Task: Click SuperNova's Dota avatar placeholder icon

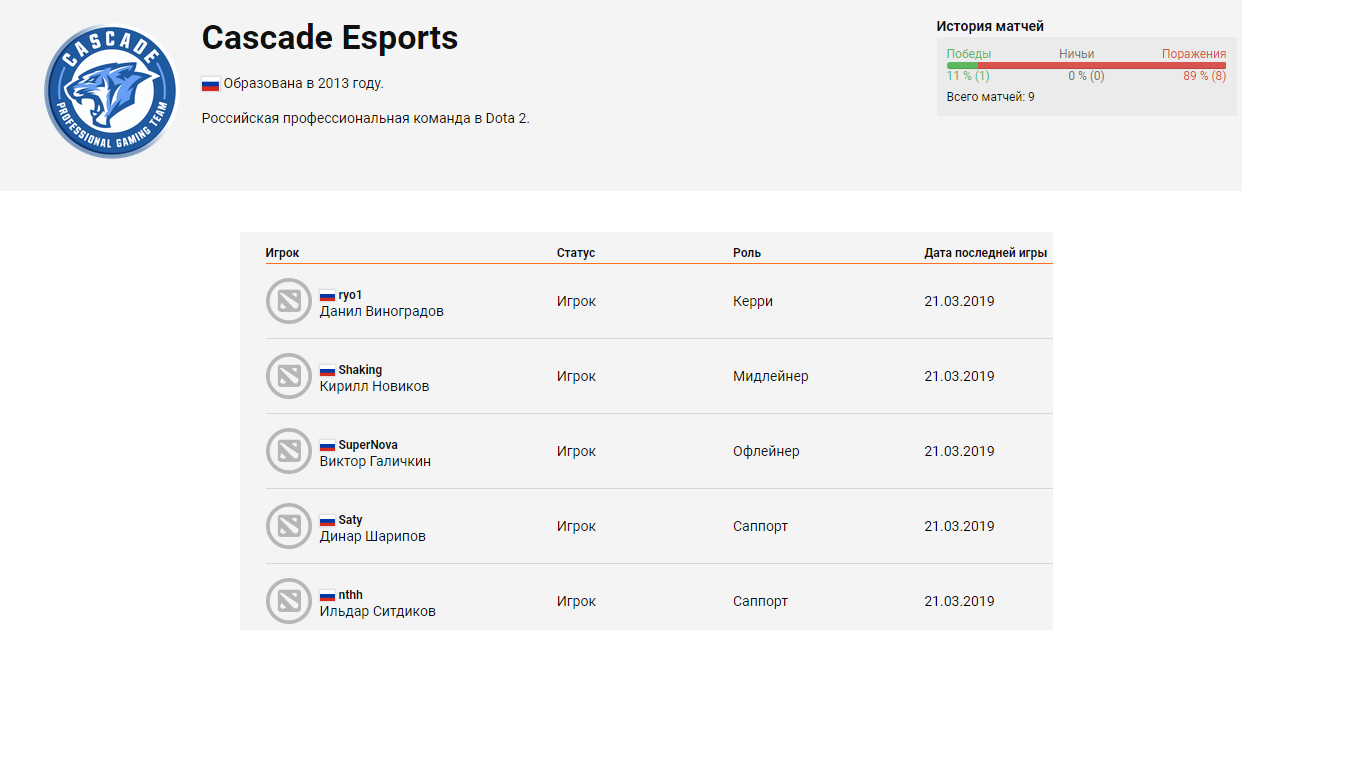Action: 289,451
